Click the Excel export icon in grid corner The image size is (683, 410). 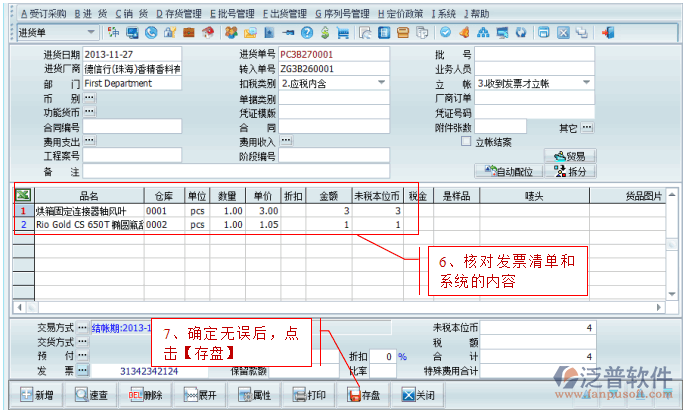coord(24,195)
